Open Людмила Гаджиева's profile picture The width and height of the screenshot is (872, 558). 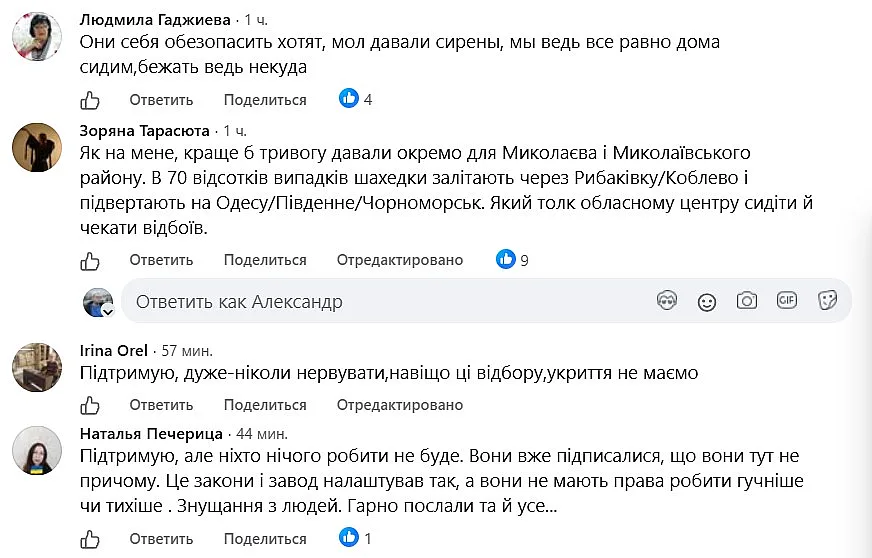37,36
